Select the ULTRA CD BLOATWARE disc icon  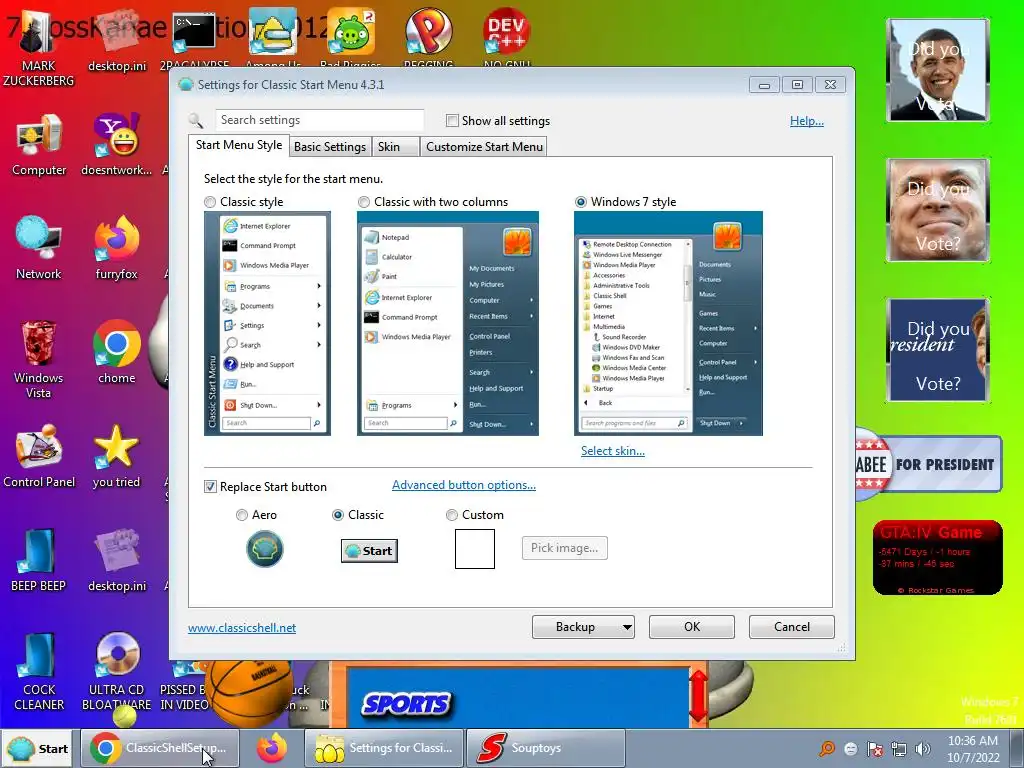click(116, 671)
